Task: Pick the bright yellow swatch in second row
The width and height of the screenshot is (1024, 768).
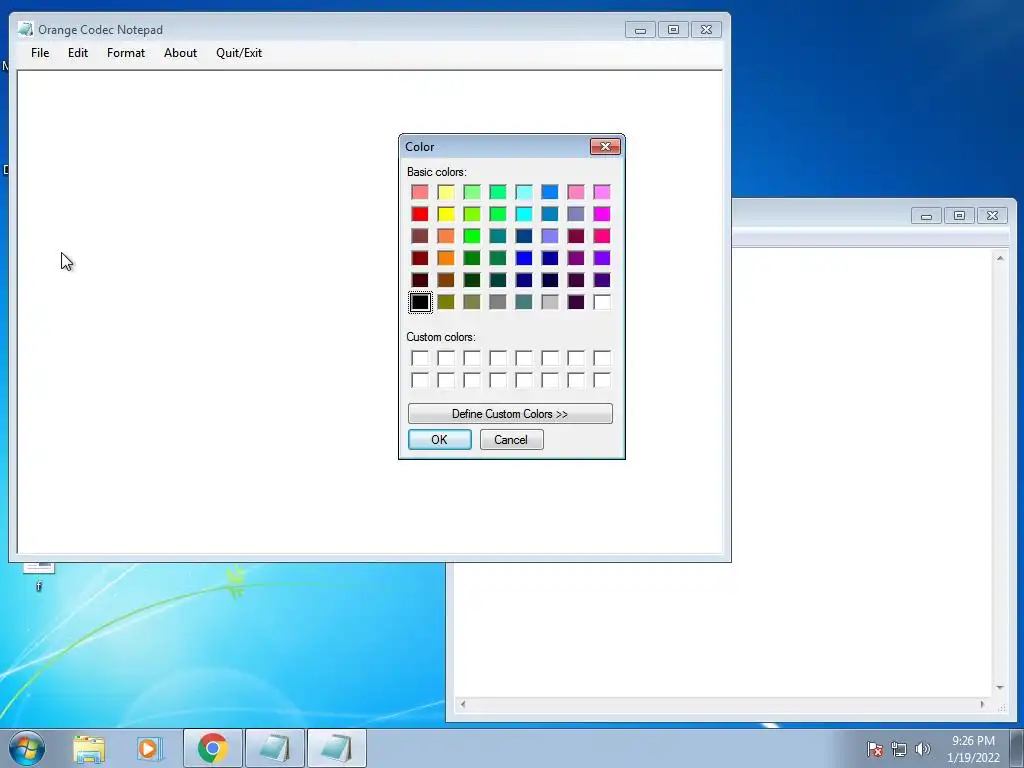Action: [446, 214]
